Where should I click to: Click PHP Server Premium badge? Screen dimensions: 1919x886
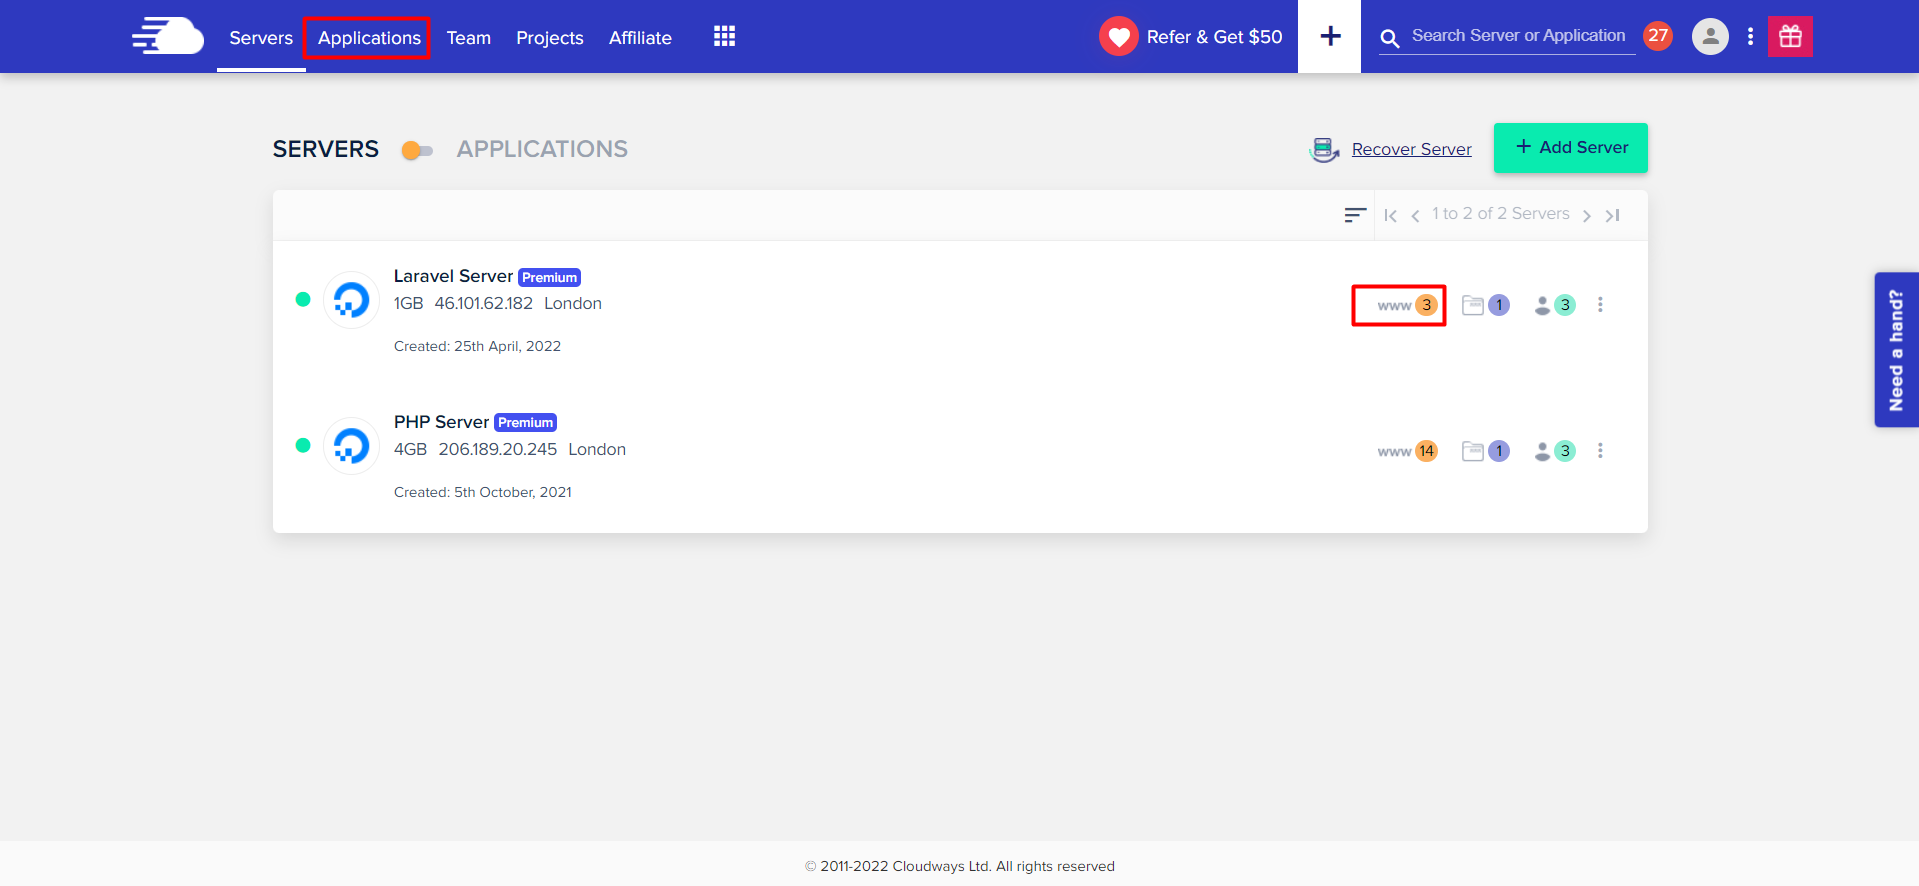coord(525,423)
